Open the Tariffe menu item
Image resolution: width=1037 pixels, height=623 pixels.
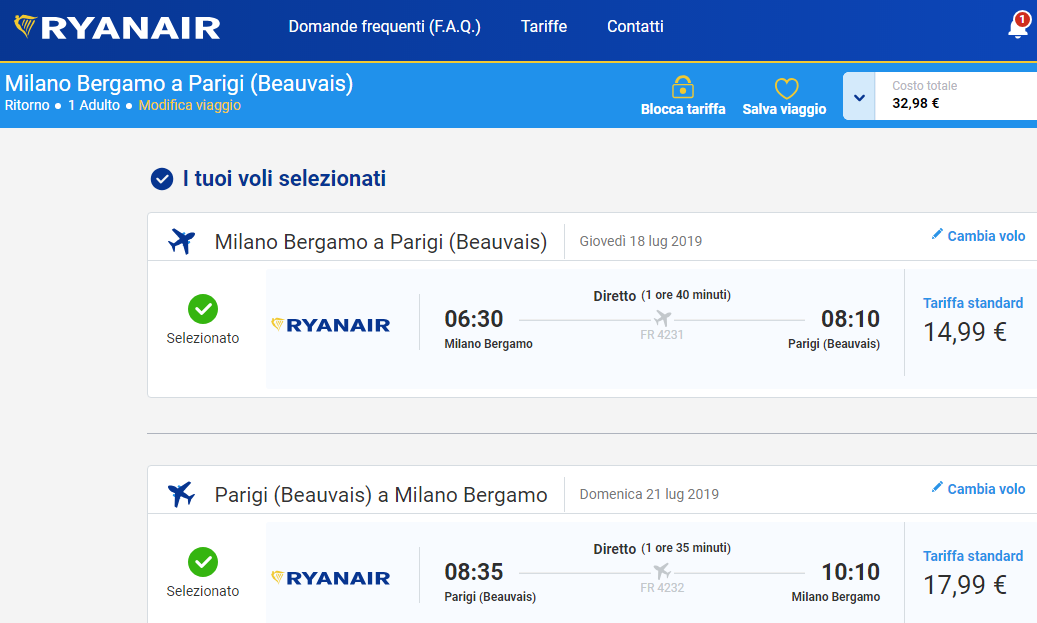[544, 27]
